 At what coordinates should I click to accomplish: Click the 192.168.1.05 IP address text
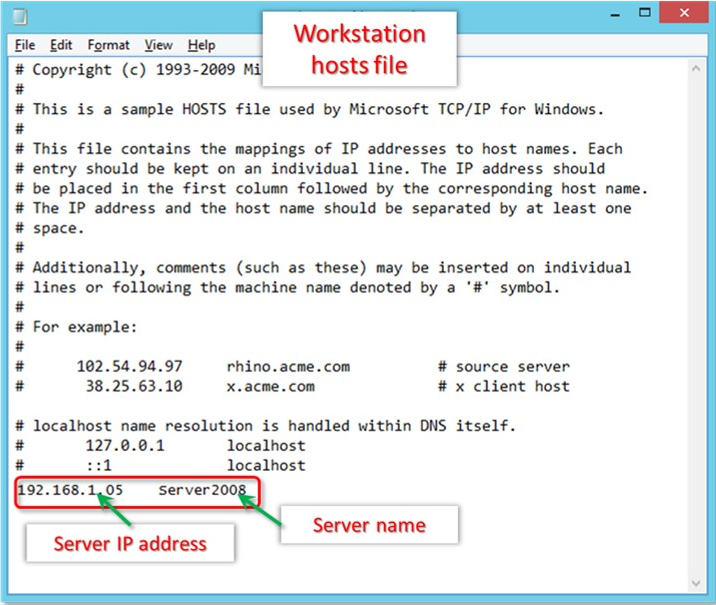[70, 490]
